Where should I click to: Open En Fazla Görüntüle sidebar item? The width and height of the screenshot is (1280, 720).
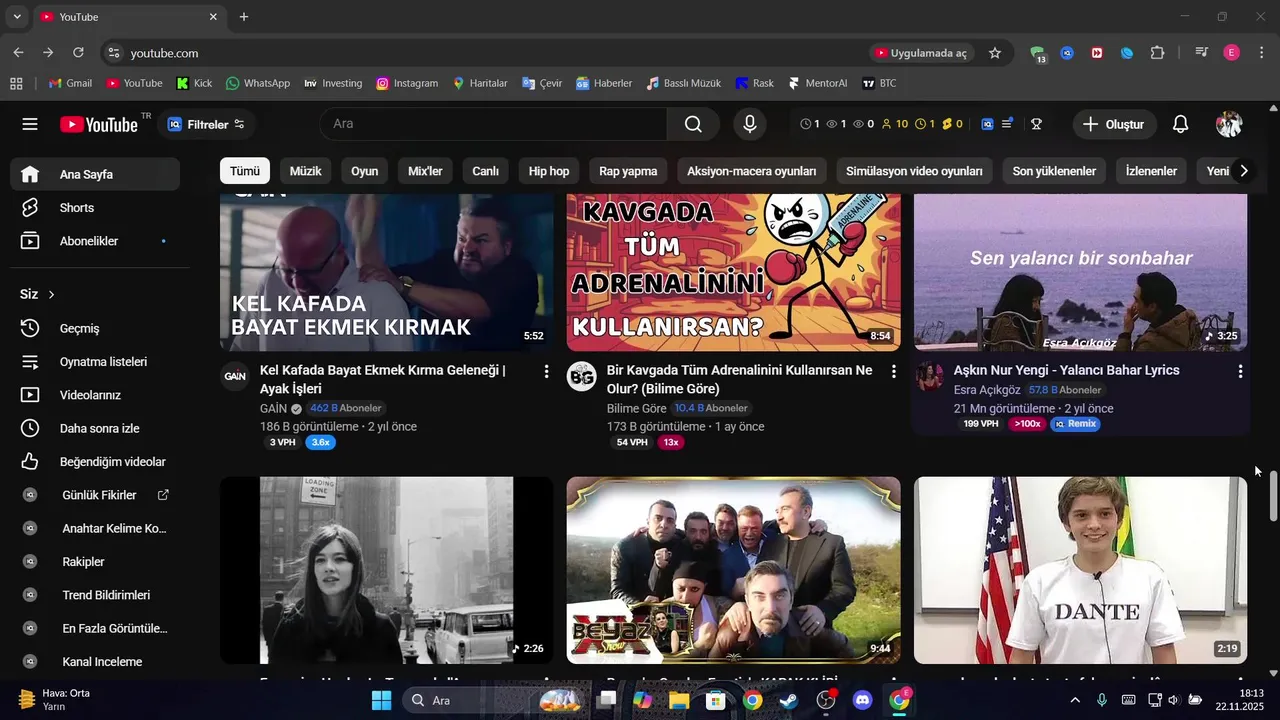(95, 628)
